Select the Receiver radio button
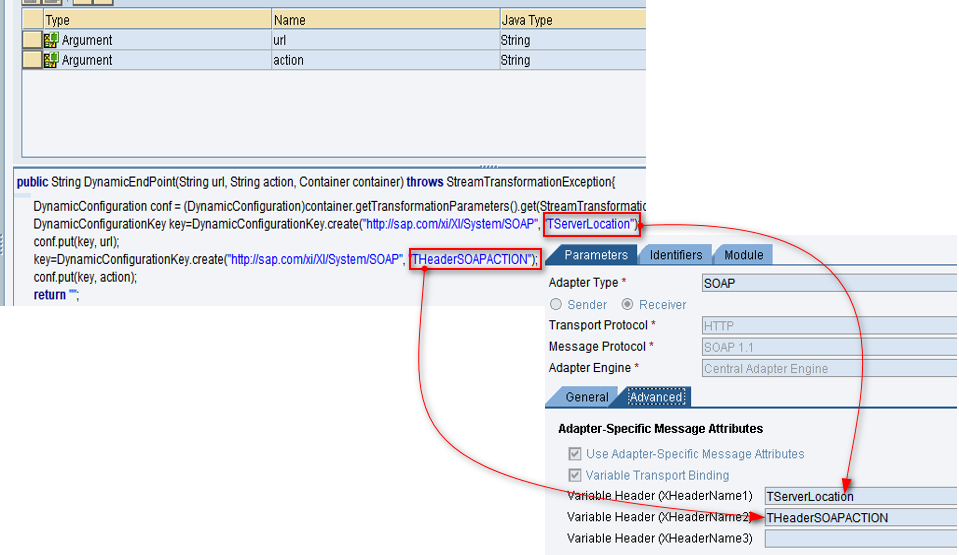This screenshot has width=959, height=555. (628, 304)
